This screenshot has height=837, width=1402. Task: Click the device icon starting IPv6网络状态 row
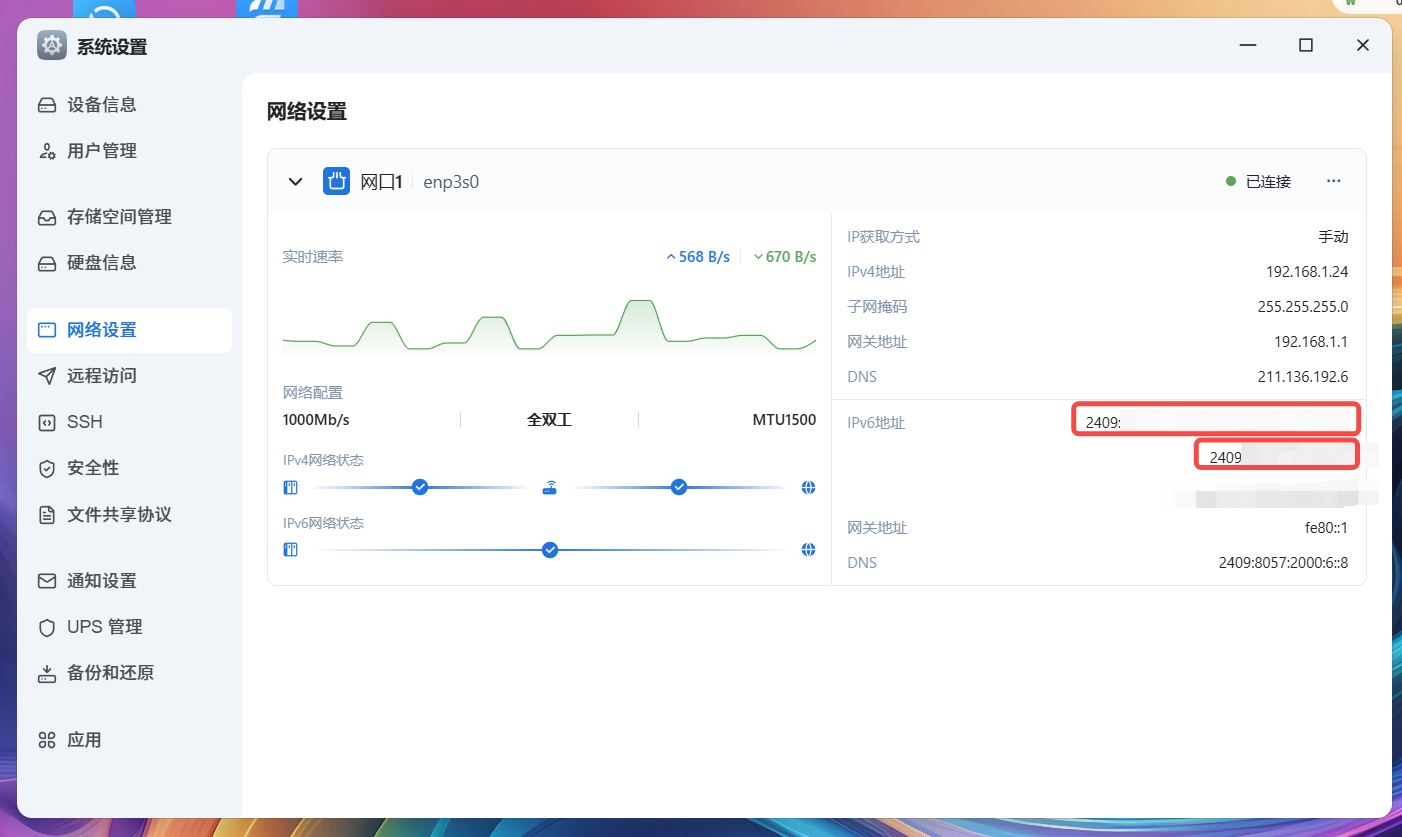click(x=291, y=550)
